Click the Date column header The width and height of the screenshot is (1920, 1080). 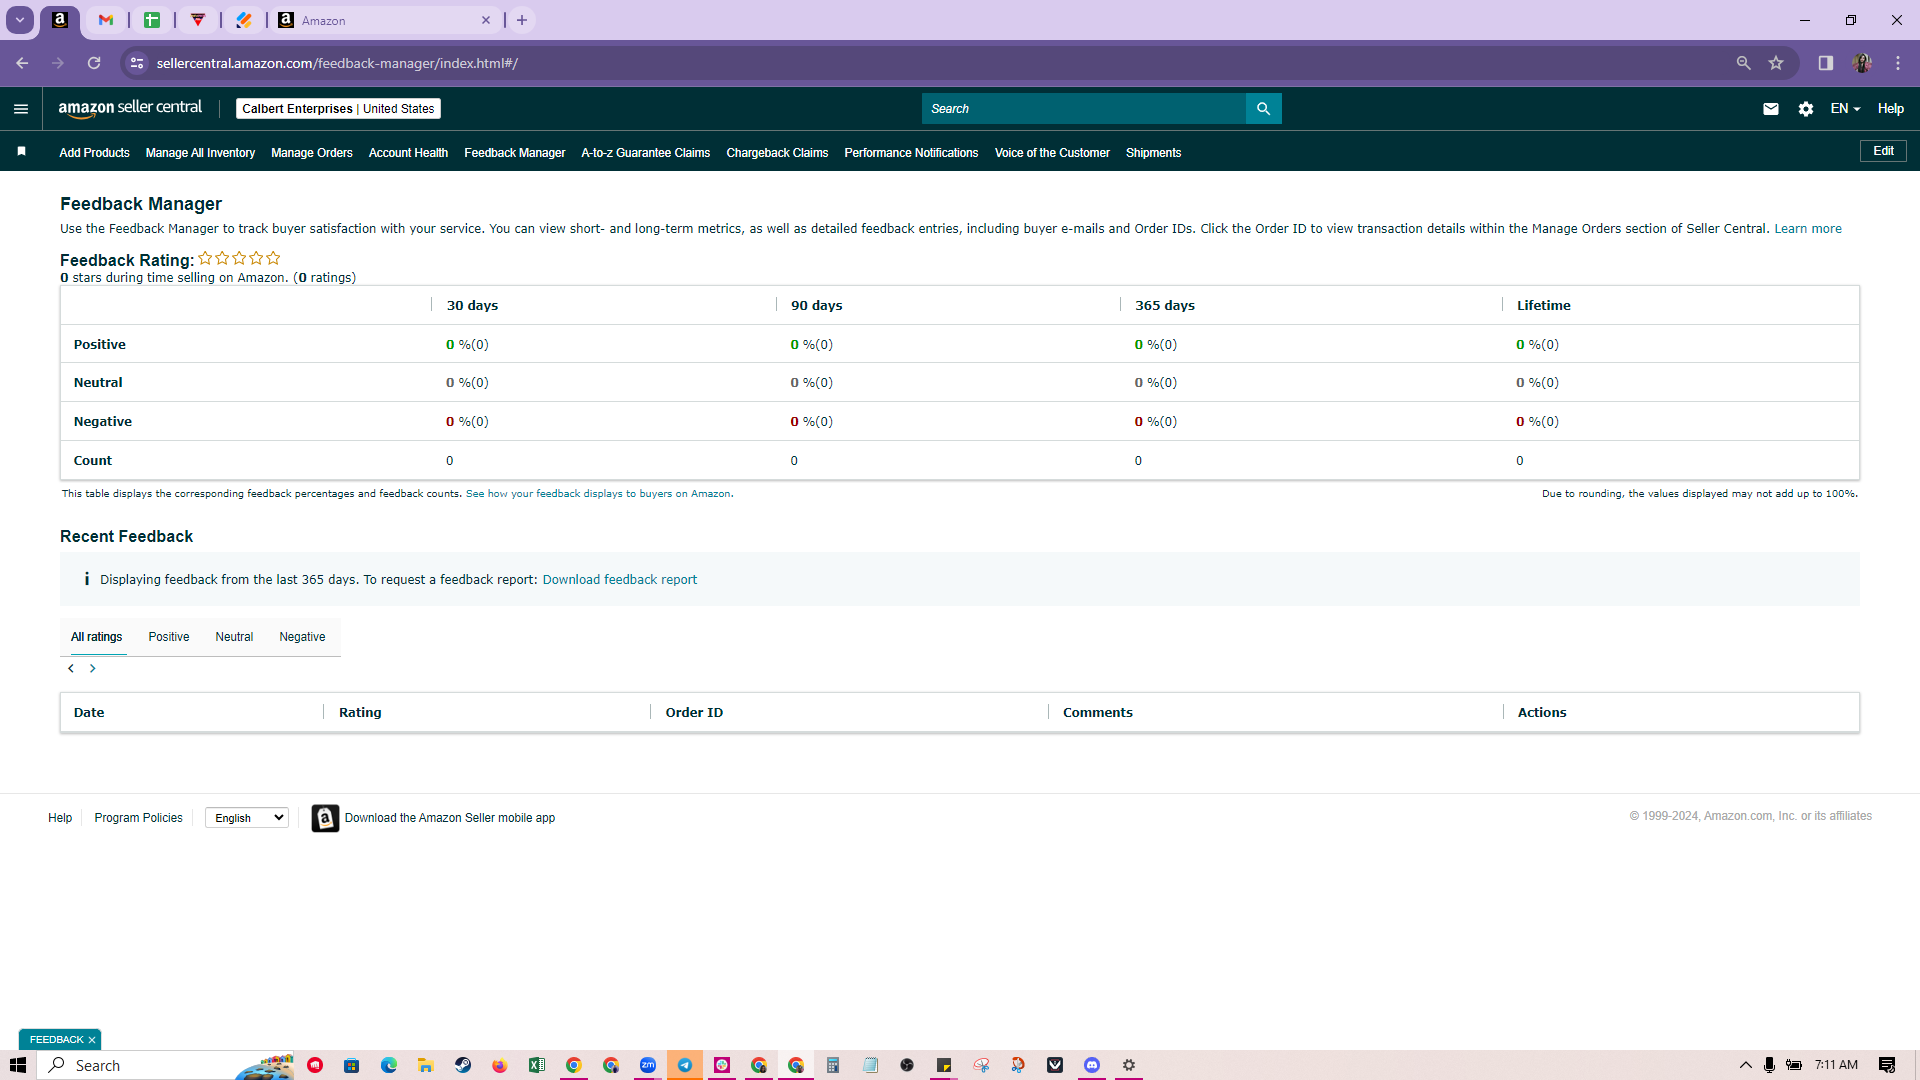[89, 712]
